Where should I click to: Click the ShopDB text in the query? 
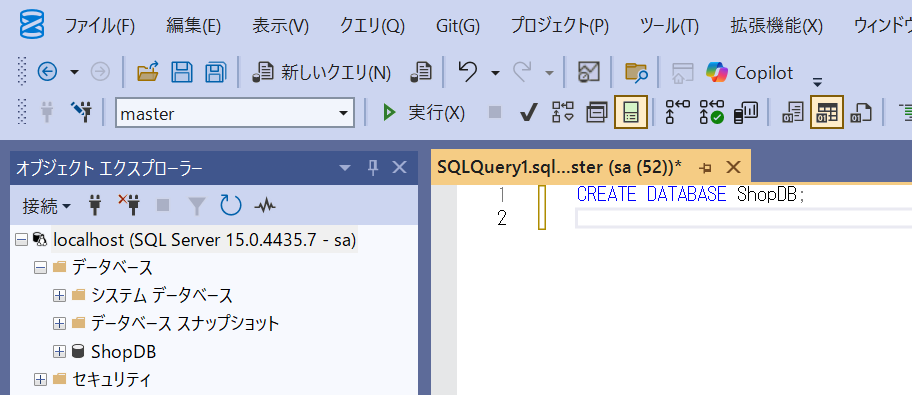[766, 194]
